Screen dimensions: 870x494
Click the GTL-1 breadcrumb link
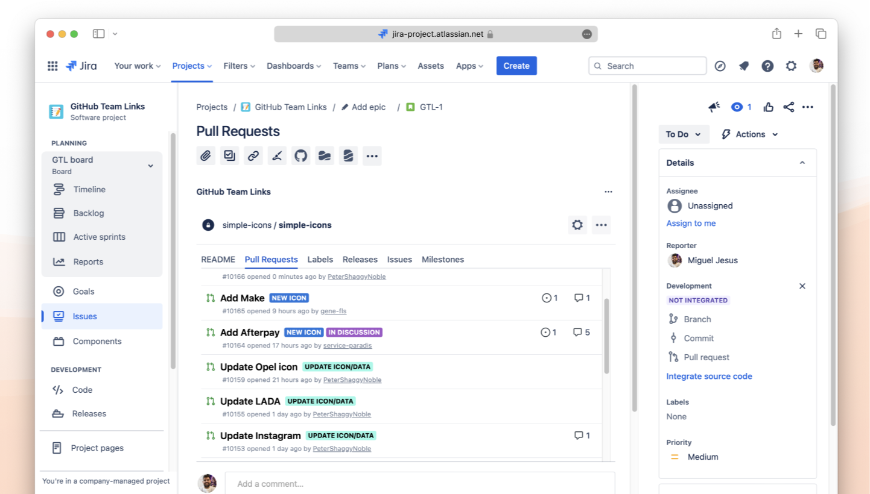pyautogui.click(x=431, y=107)
